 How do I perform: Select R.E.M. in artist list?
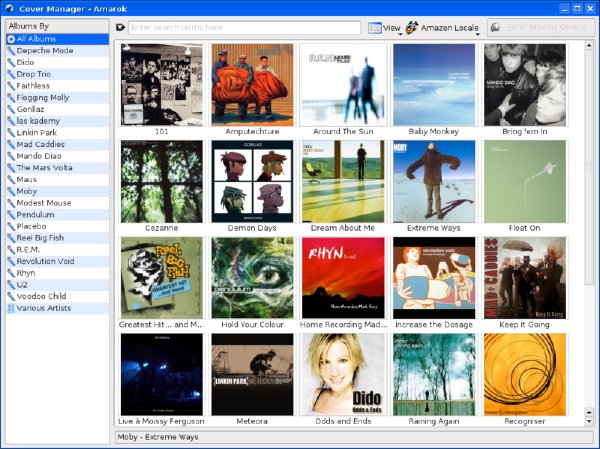[x=57, y=250]
